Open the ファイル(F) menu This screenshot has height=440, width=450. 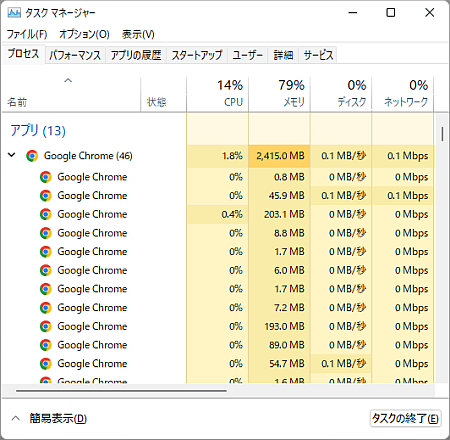pos(27,34)
